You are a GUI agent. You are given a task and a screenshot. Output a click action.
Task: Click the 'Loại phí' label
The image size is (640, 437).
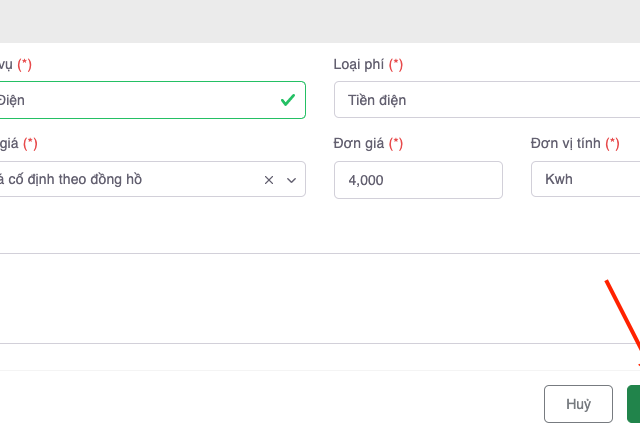(x=359, y=65)
